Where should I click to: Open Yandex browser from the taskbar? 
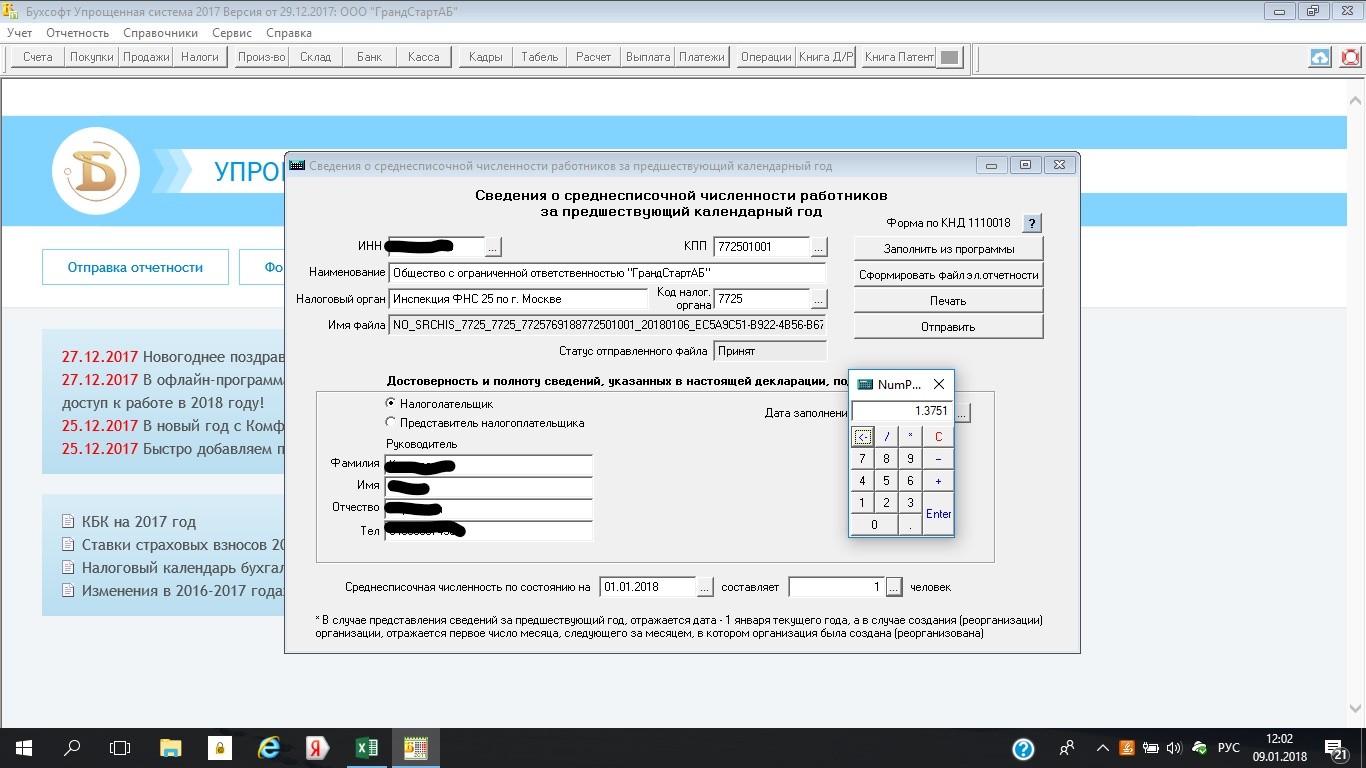318,748
